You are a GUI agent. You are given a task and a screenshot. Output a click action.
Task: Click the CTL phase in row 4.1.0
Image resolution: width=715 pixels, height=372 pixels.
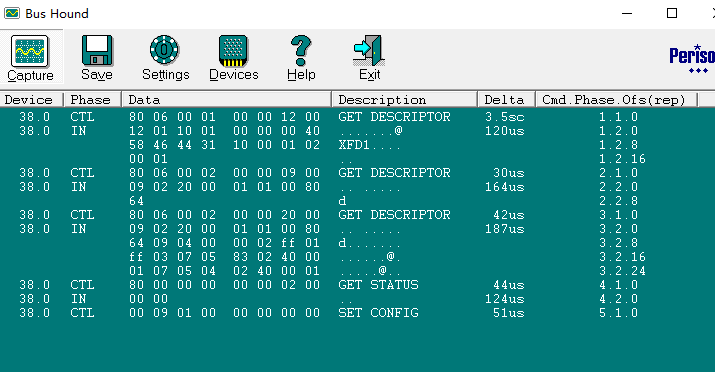(82, 285)
